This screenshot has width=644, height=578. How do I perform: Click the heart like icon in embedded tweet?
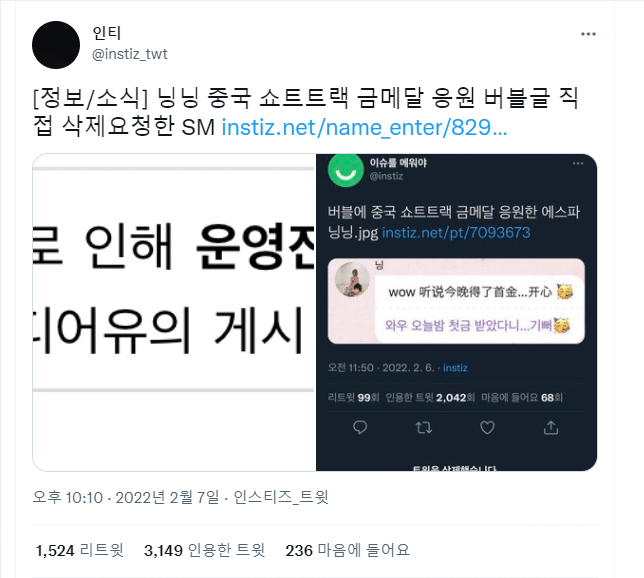(x=487, y=428)
